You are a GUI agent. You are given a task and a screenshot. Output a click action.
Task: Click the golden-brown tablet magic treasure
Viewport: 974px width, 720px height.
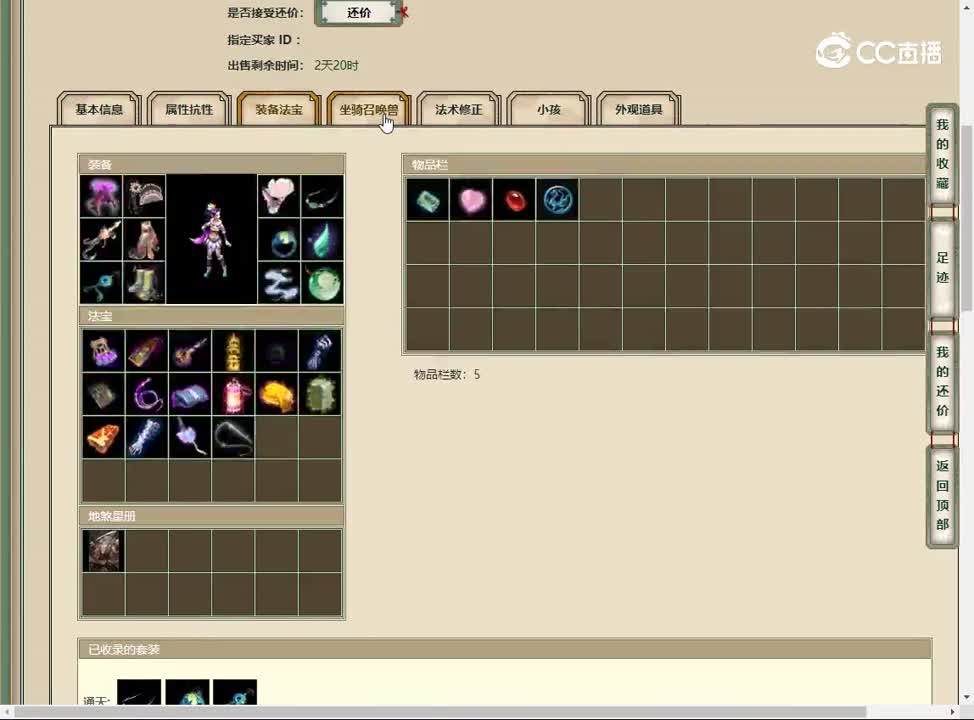coord(147,350)
